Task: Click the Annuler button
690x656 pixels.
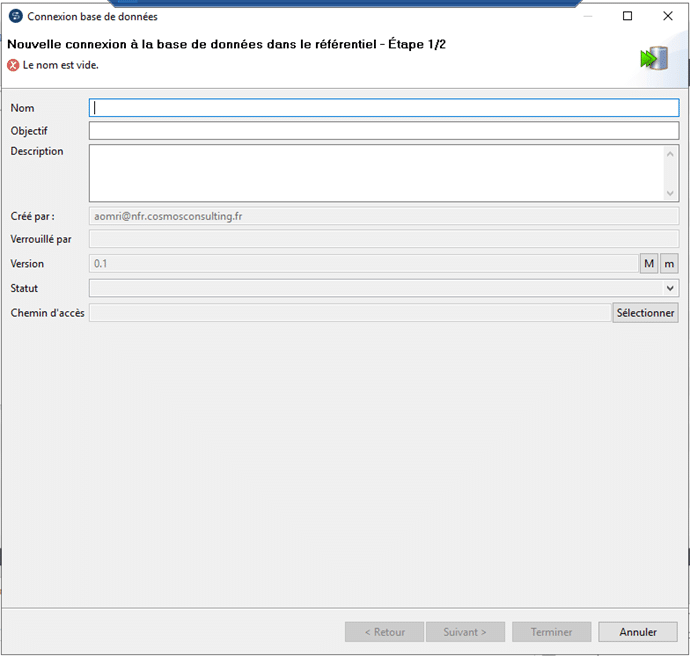Action: 638,632
